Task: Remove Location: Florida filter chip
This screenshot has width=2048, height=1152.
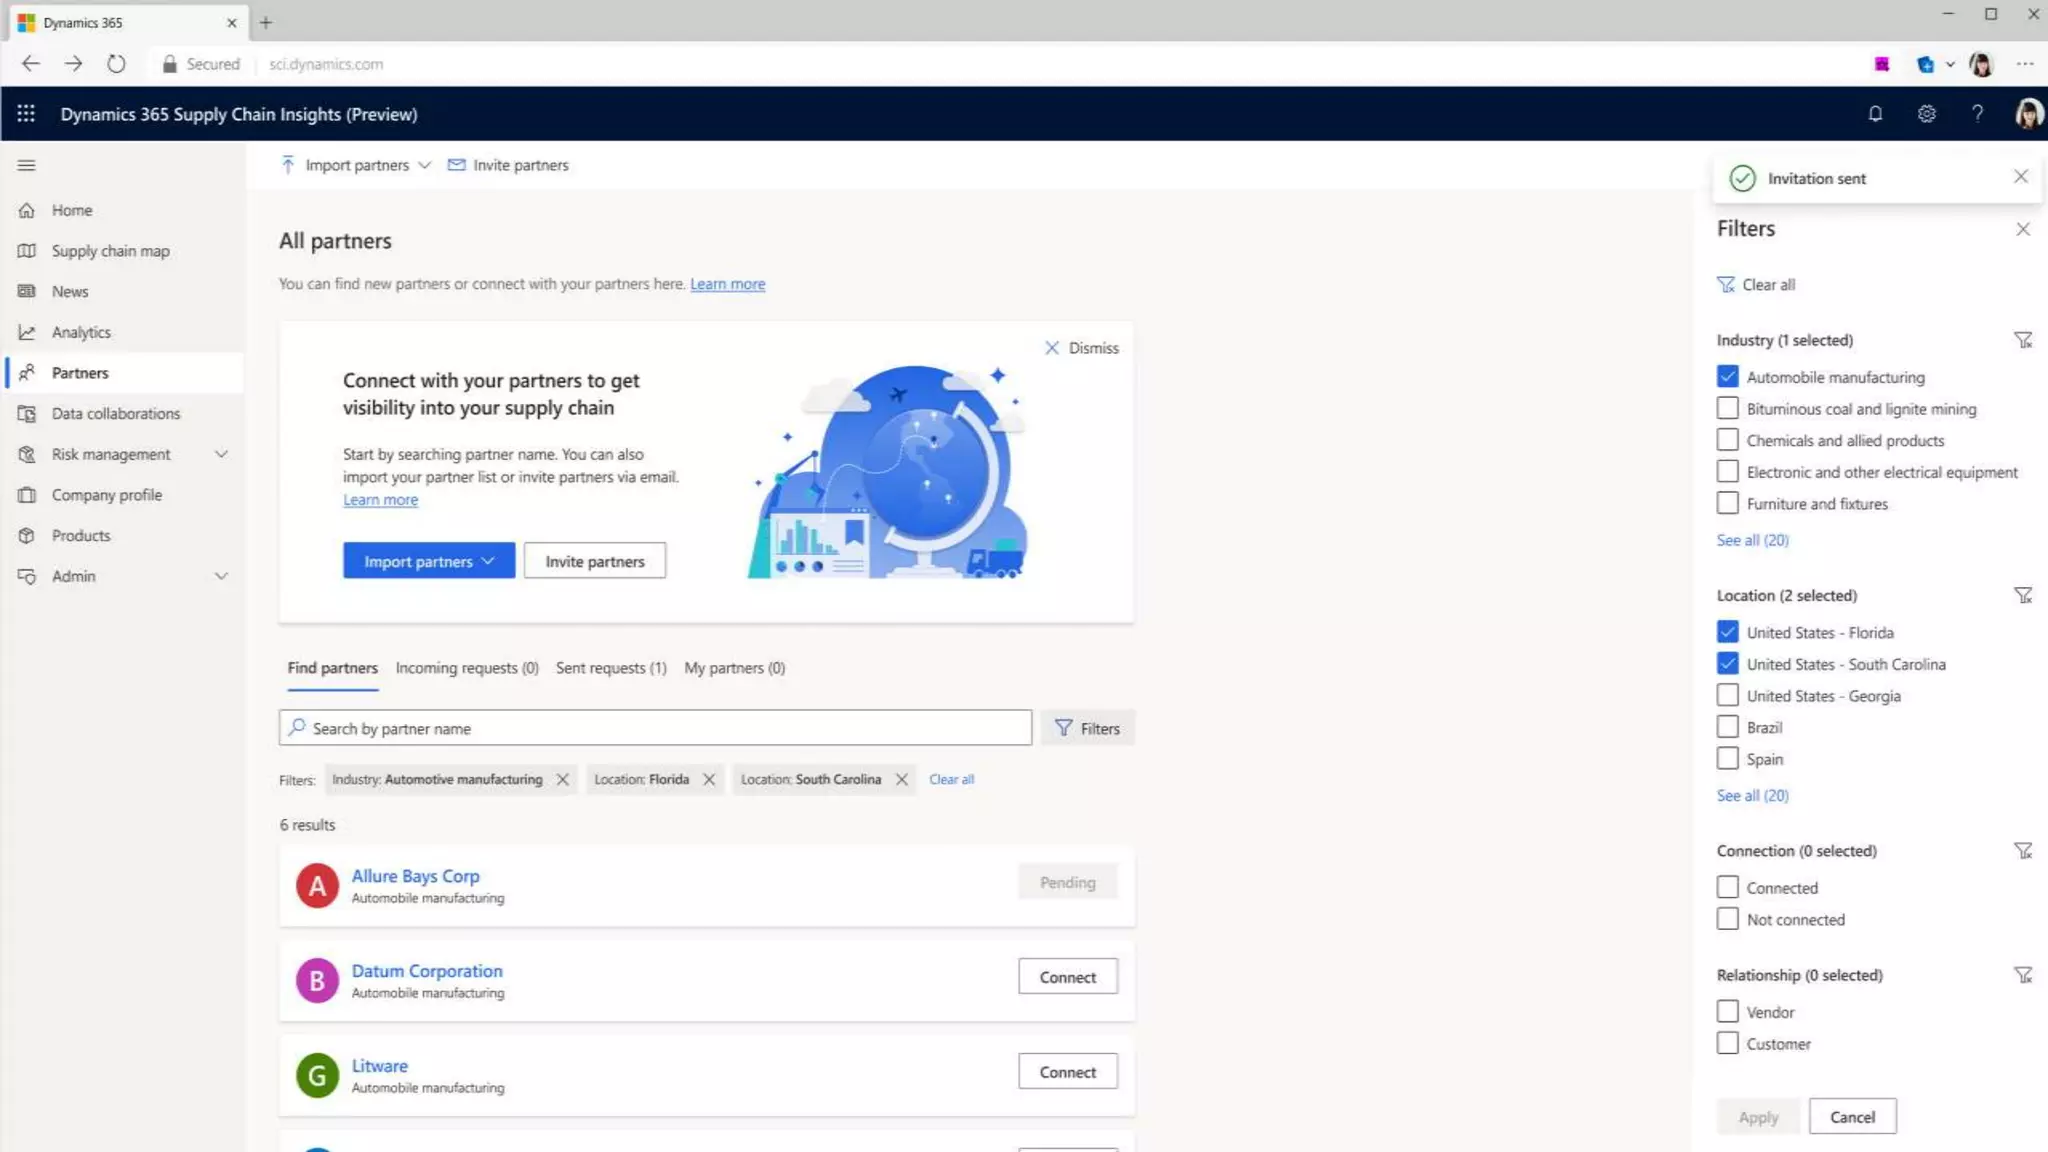Action: (x=709, y=780)
